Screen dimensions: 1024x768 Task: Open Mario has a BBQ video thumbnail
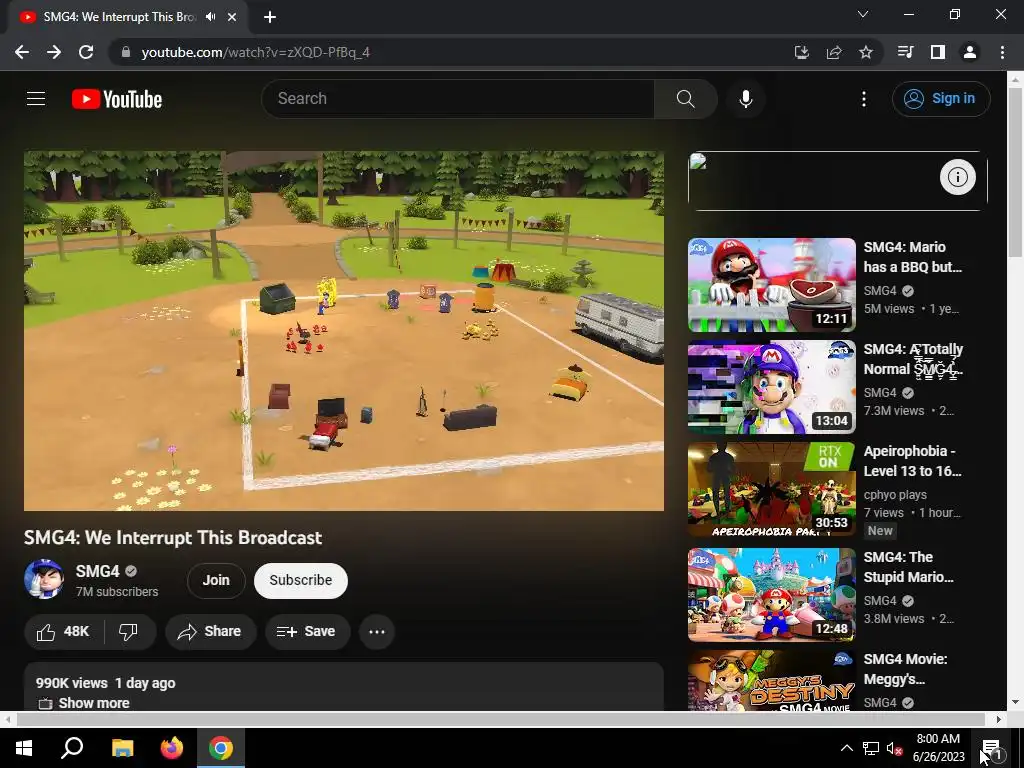click(771, 285)
